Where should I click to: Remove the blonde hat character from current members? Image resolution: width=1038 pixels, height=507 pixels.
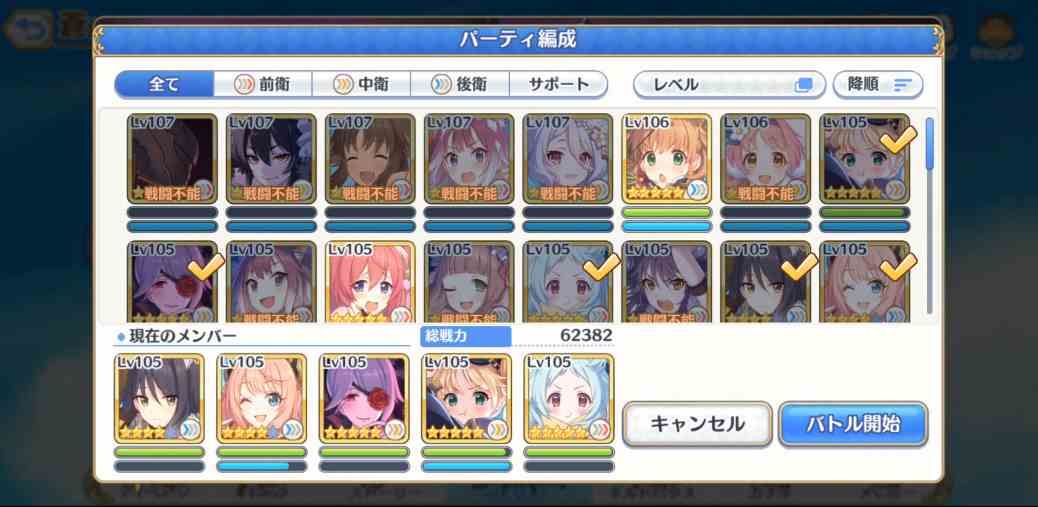466,399
